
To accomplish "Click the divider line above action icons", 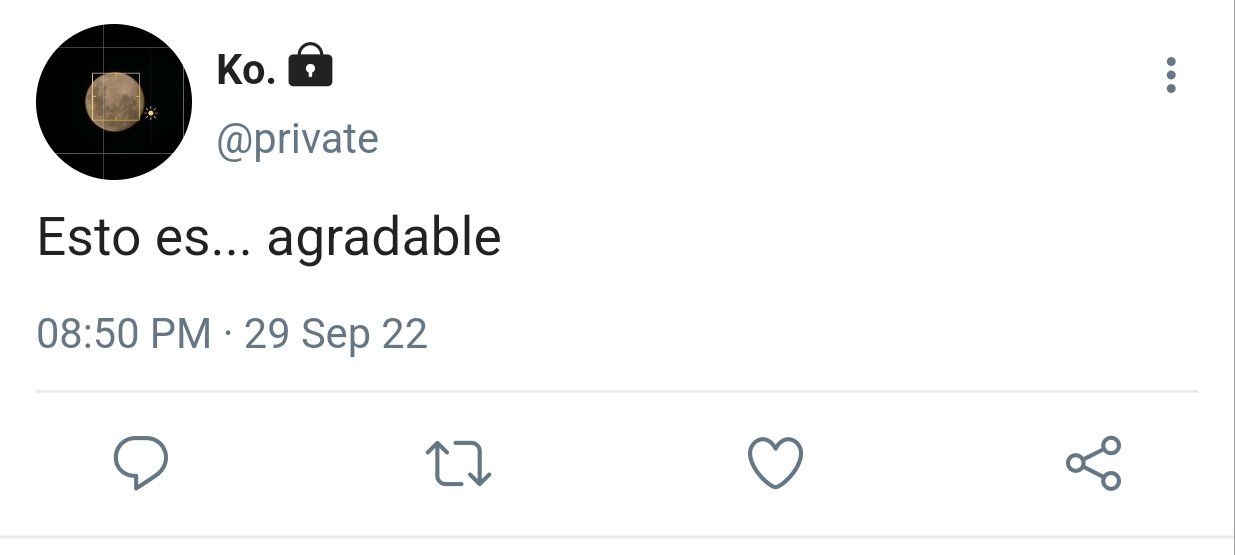I will click(x=617, y=391).
